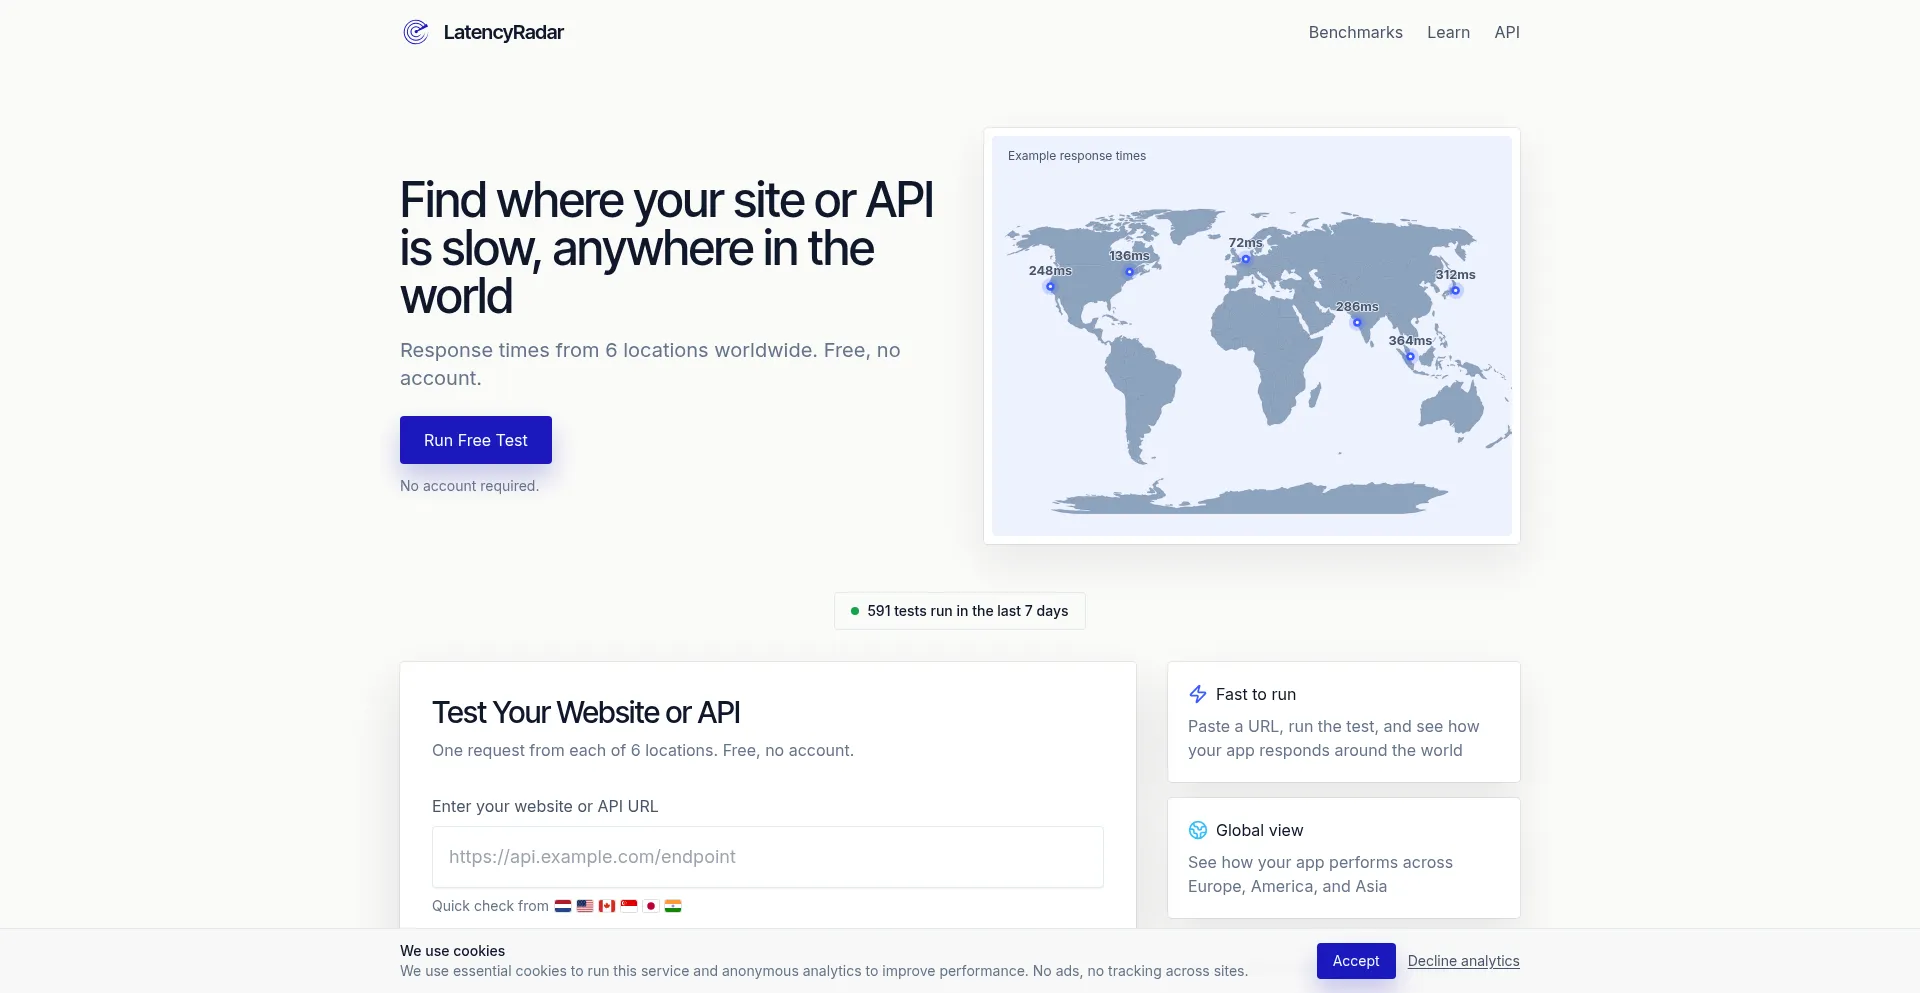Viewport: 1920px width, 993px height.
Task: Click the 286ms map marker dot
Action: pyautogui.click(x=1357, y=323)
